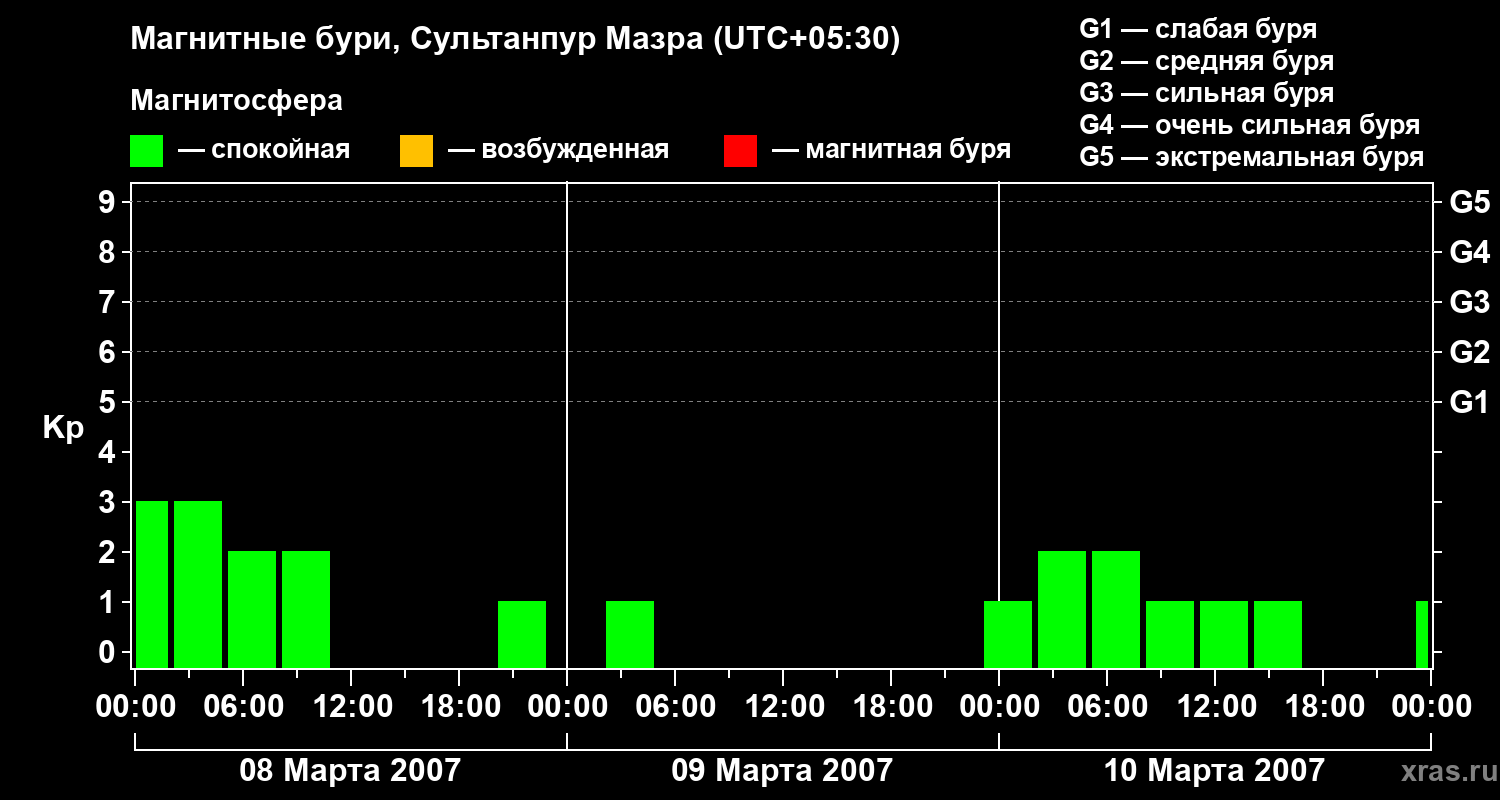1500x800 pixels.
Task: Click the 'G4' label on the right axis
Action: tap(1469, 252)
